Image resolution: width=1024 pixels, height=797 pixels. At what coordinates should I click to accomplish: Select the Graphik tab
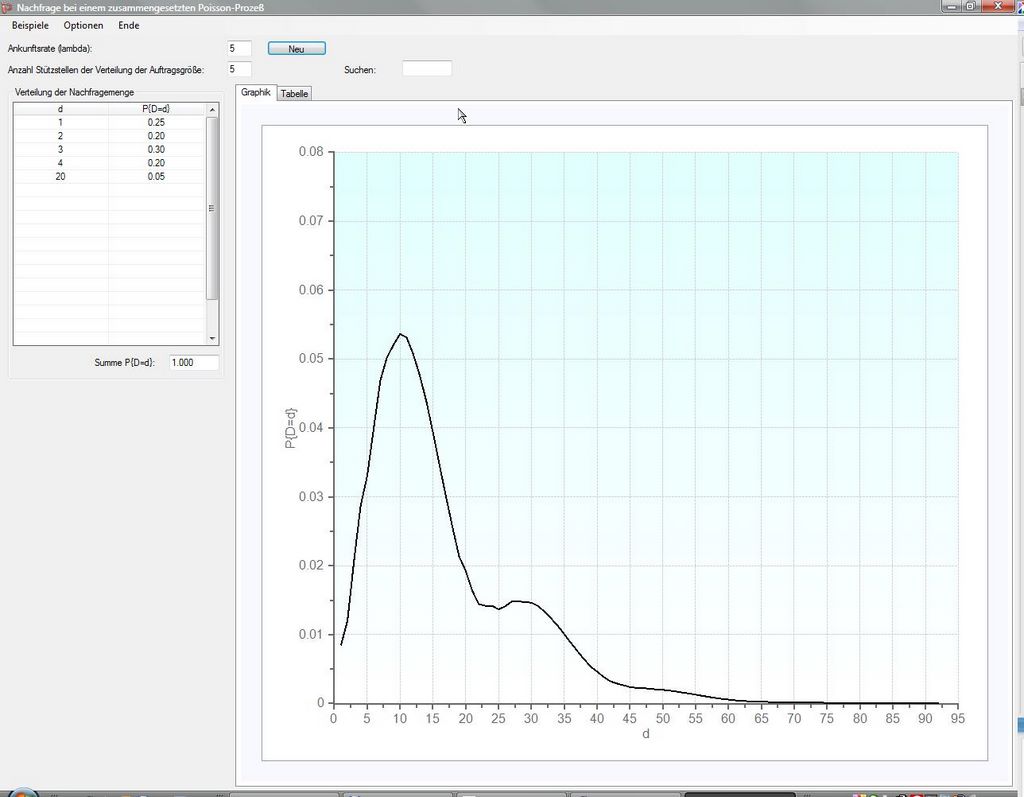[256, 92]
